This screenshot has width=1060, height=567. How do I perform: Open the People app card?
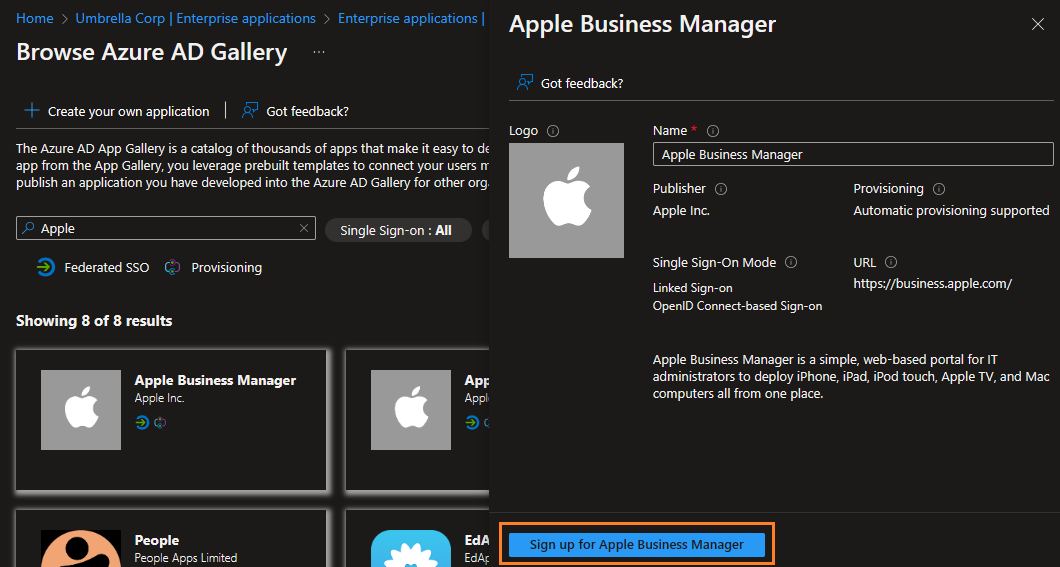[171, 538]
